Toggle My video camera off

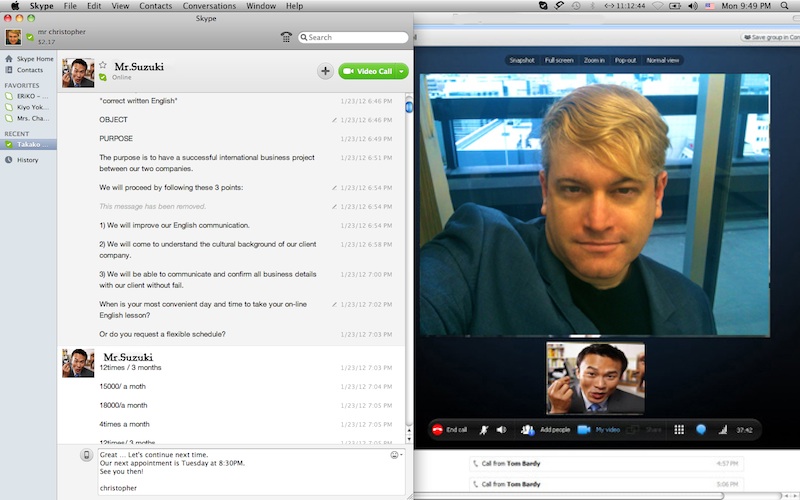tap(598, 430)
